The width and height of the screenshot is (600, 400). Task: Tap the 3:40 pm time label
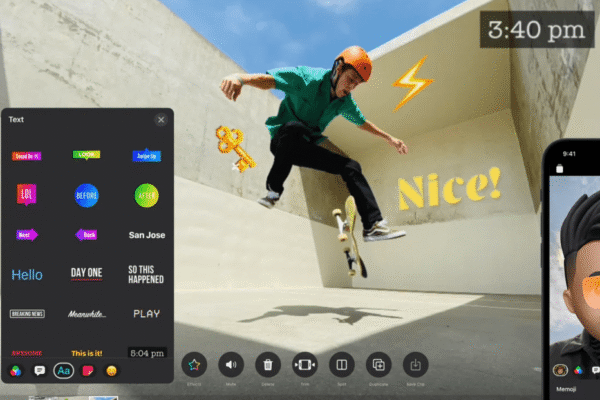click(x=535, y=29)
